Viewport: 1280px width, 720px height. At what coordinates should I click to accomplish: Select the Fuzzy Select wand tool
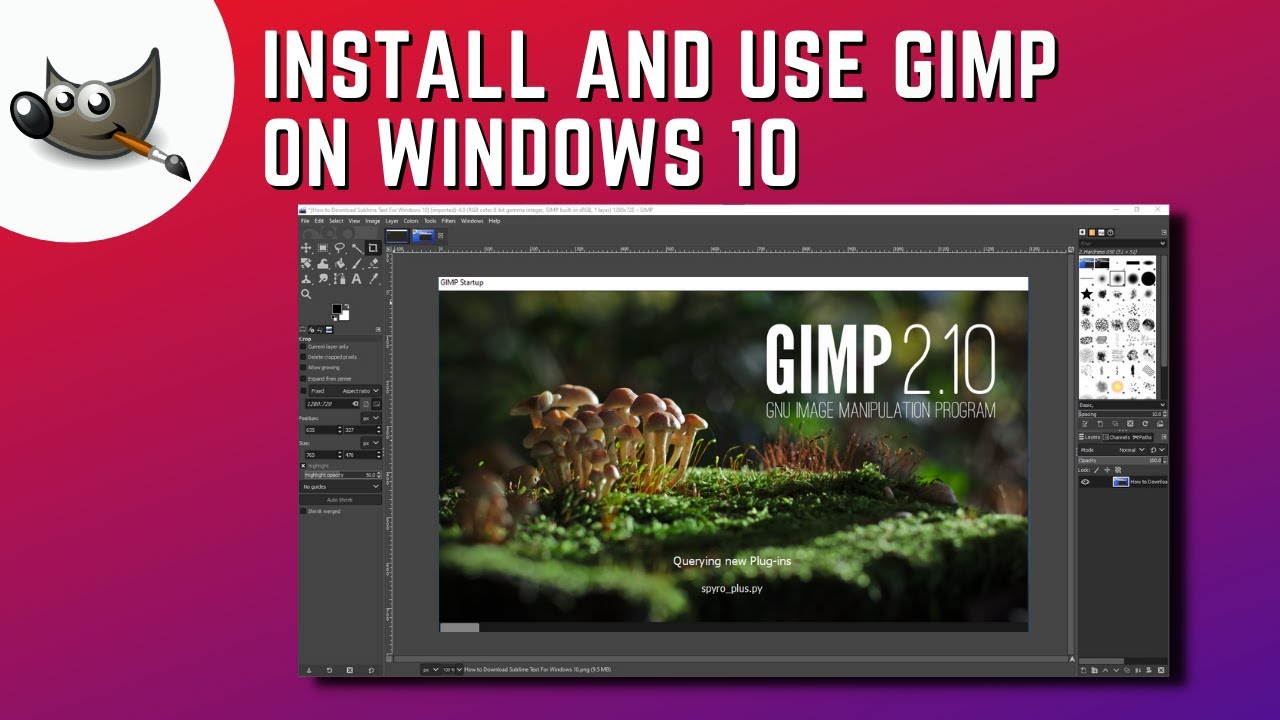357,248
